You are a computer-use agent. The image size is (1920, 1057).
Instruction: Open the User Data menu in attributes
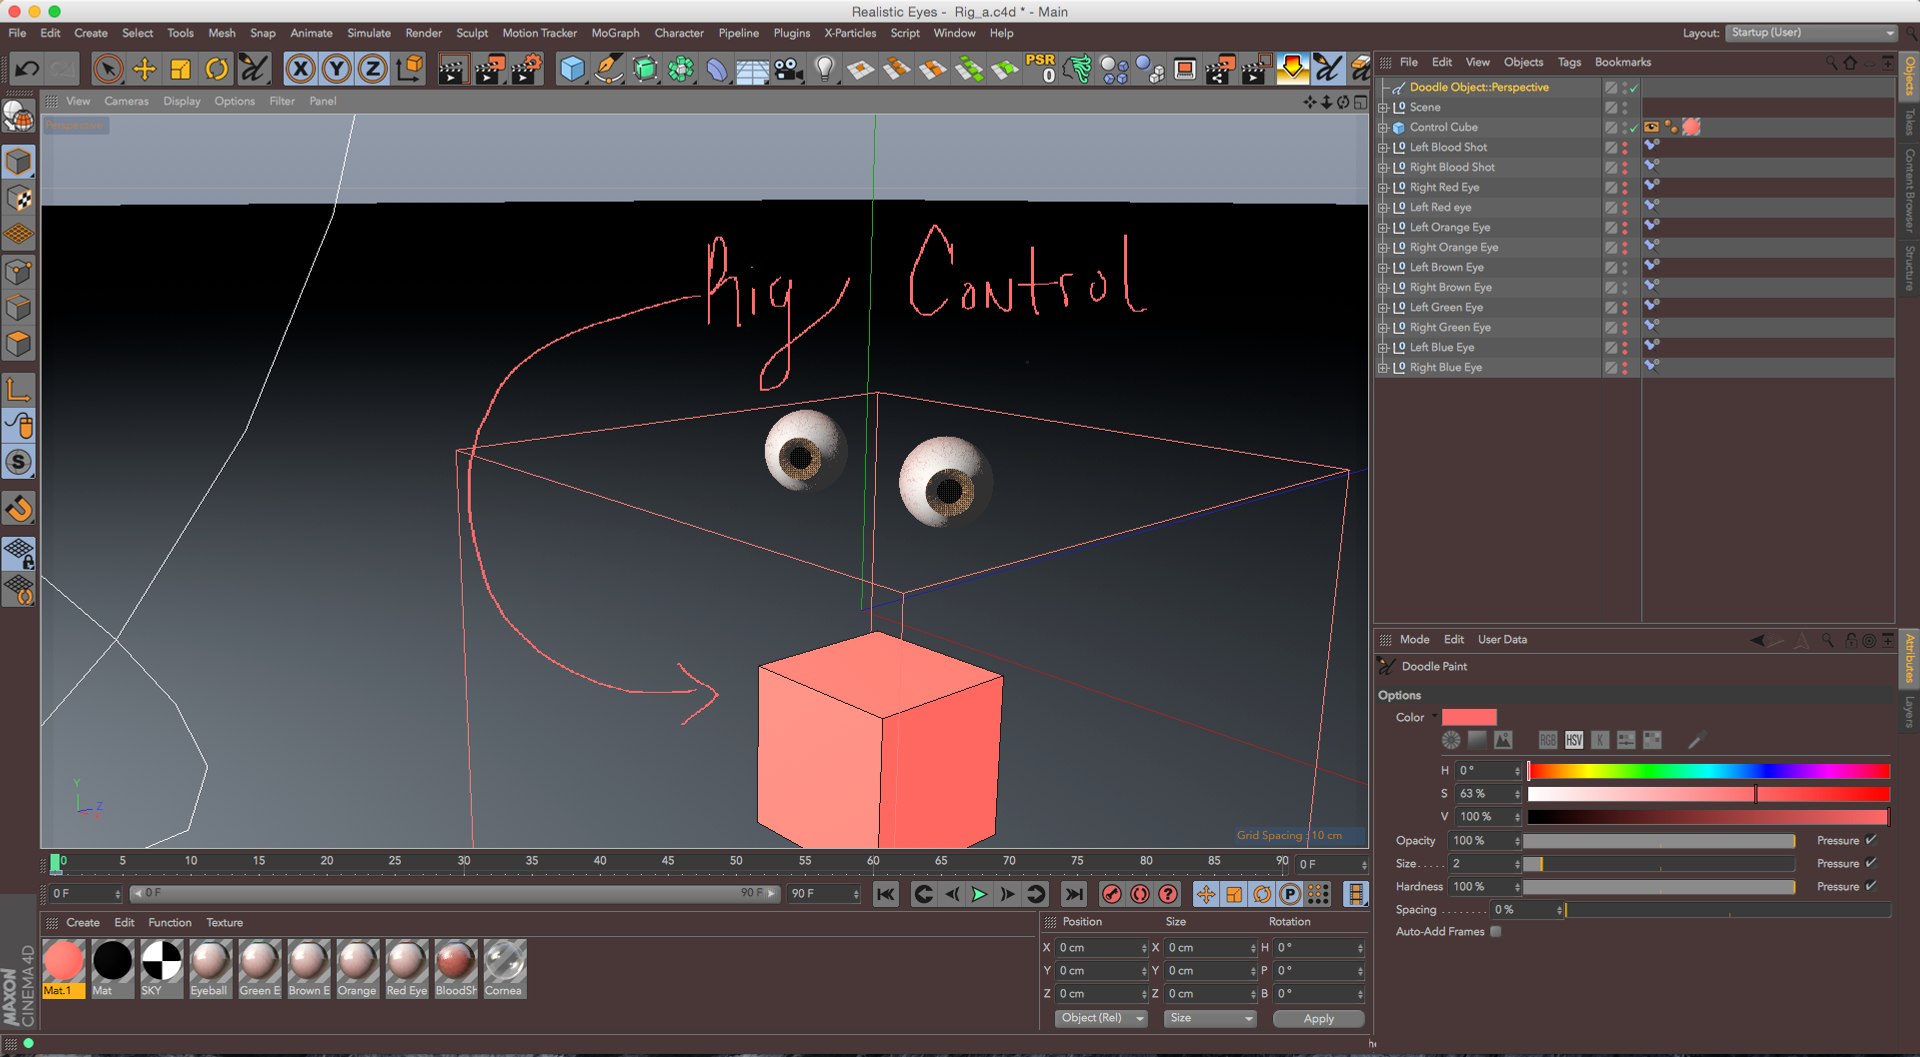1502,640
